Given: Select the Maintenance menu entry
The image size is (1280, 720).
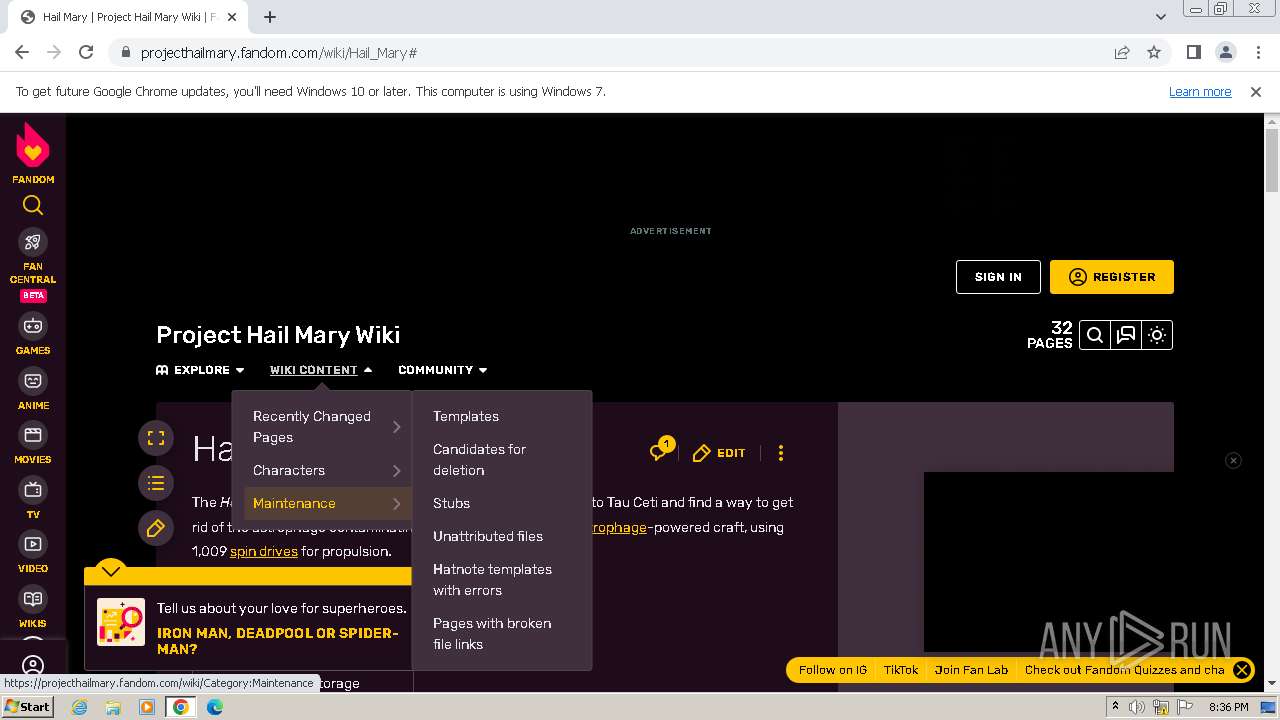Looking at the screenshot, I should click(x=326, y=503).
